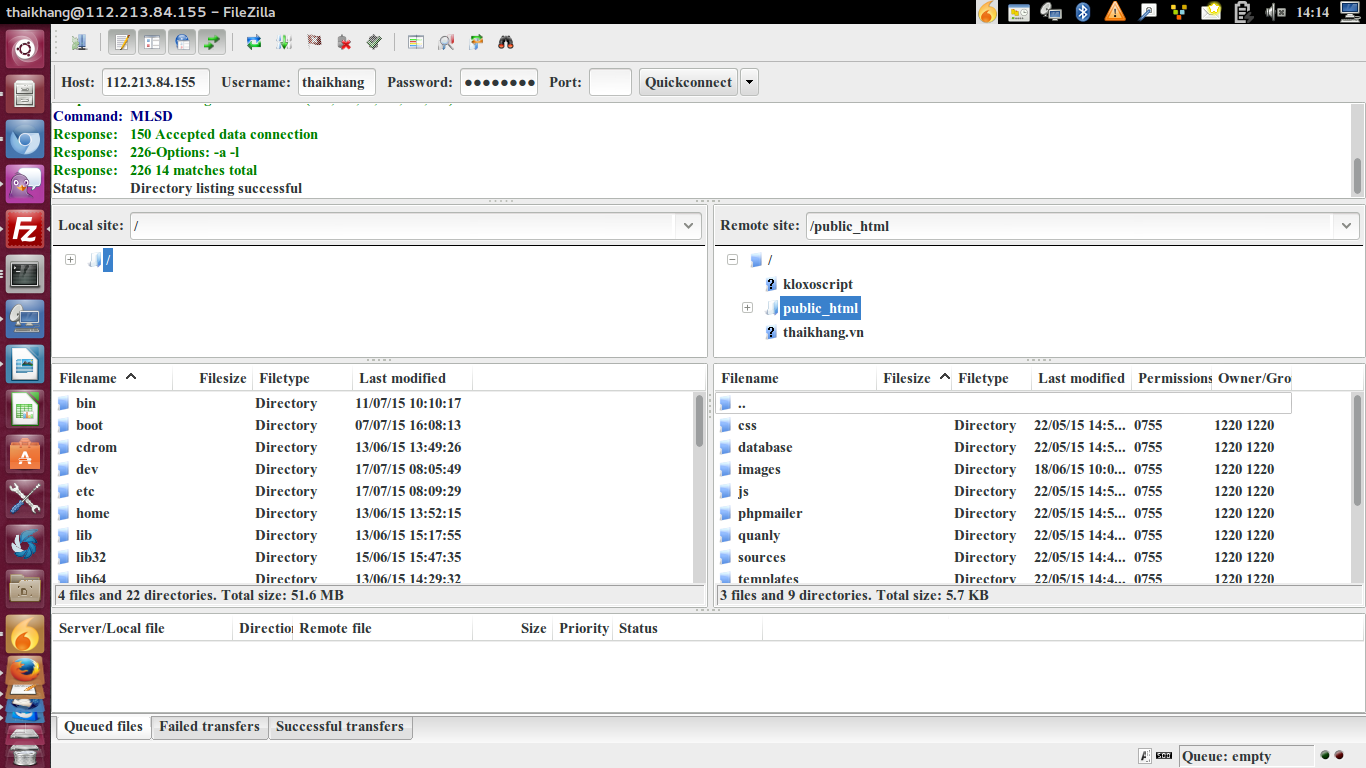Select thaikhang.vn in the remote tree

(823, 332)
